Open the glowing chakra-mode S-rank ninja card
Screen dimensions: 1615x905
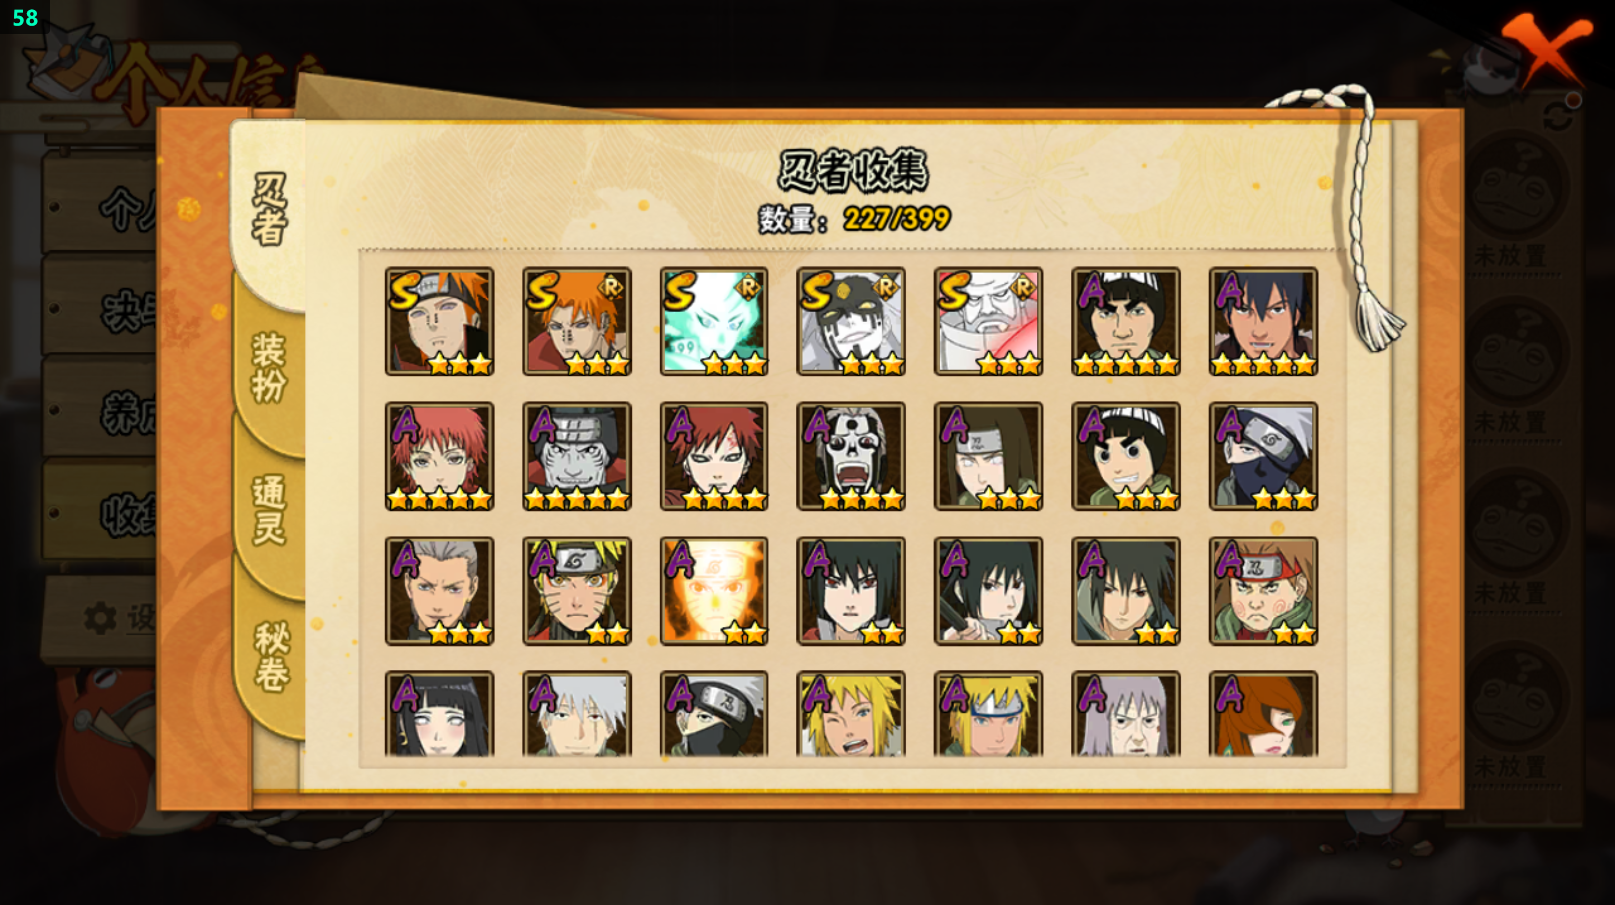pos(714,321)
